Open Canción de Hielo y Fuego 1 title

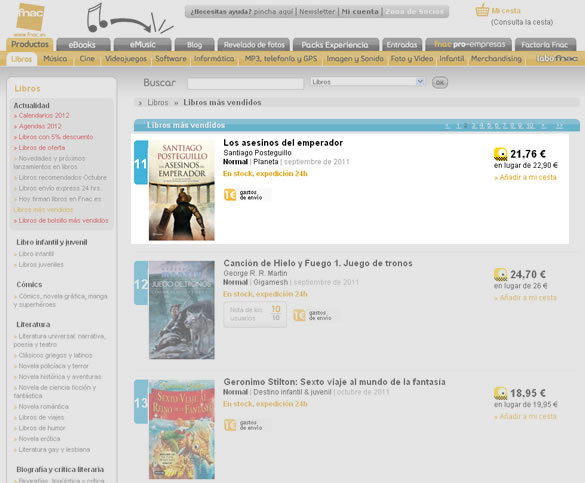(318, 263)
